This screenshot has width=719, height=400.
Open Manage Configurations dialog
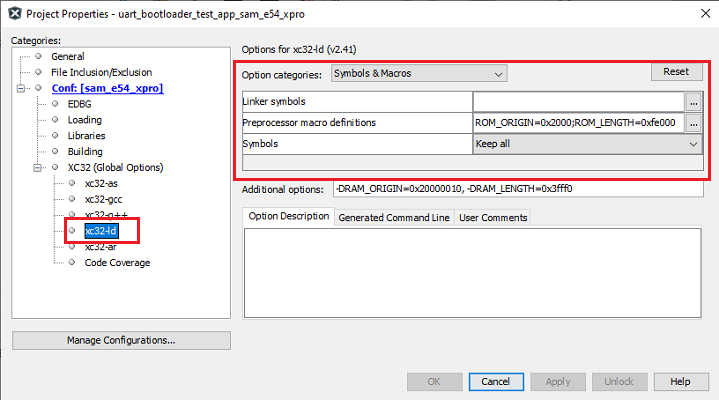click(x=121, y=340)
